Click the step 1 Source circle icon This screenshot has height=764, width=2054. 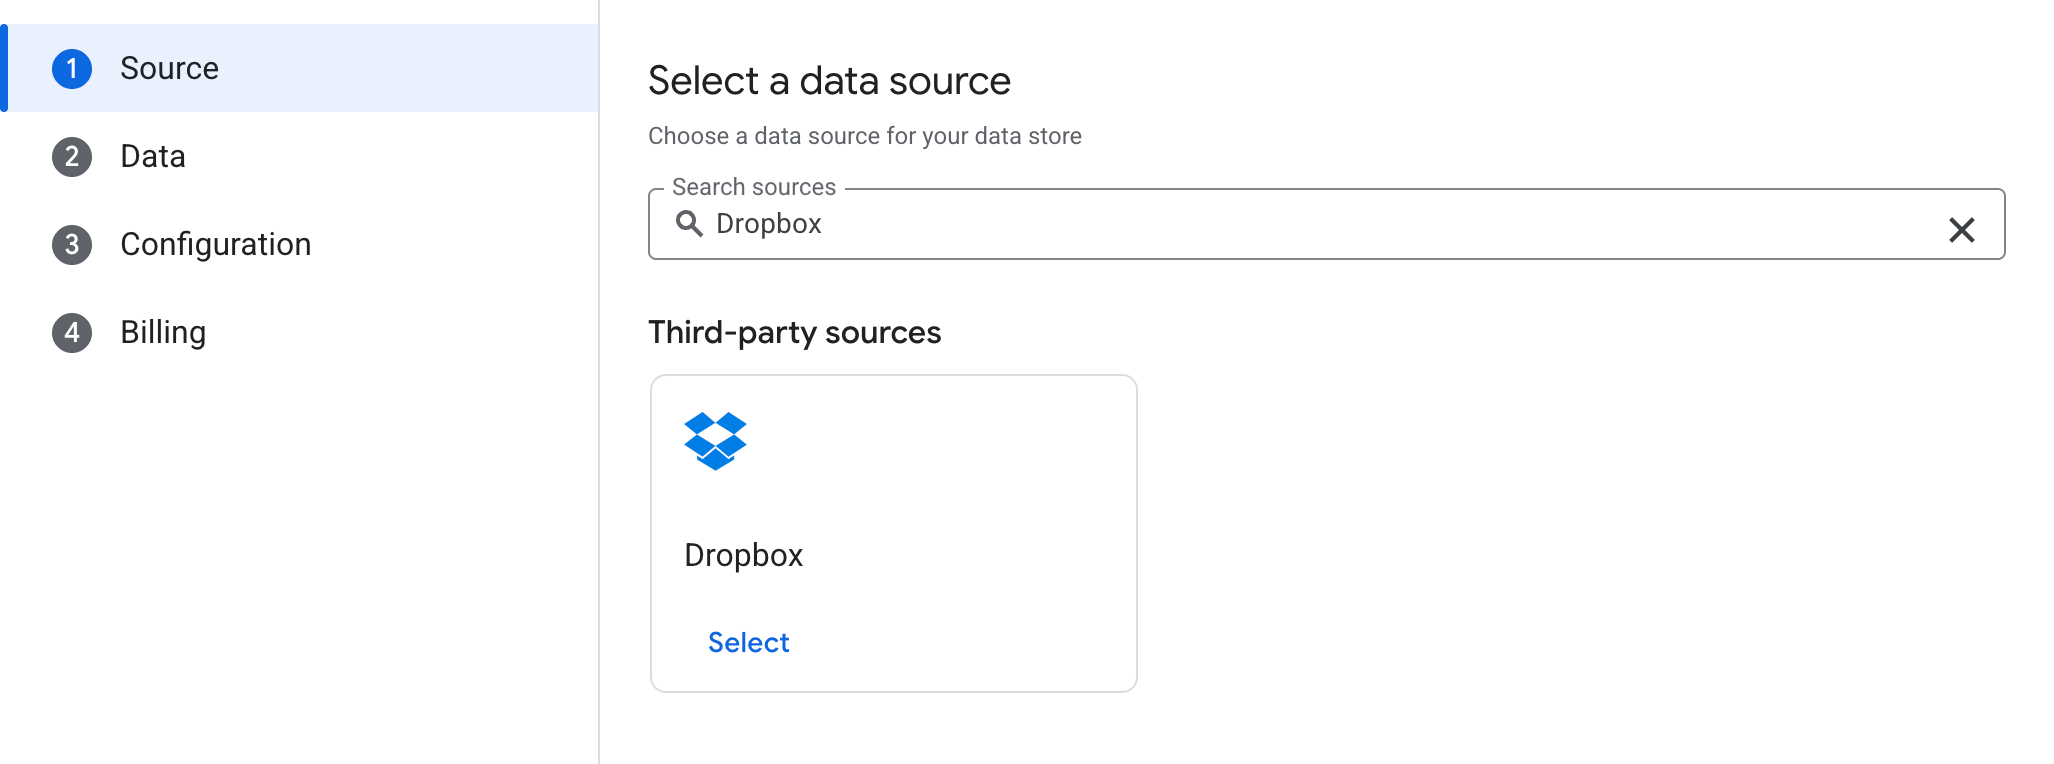coord(71,68)
